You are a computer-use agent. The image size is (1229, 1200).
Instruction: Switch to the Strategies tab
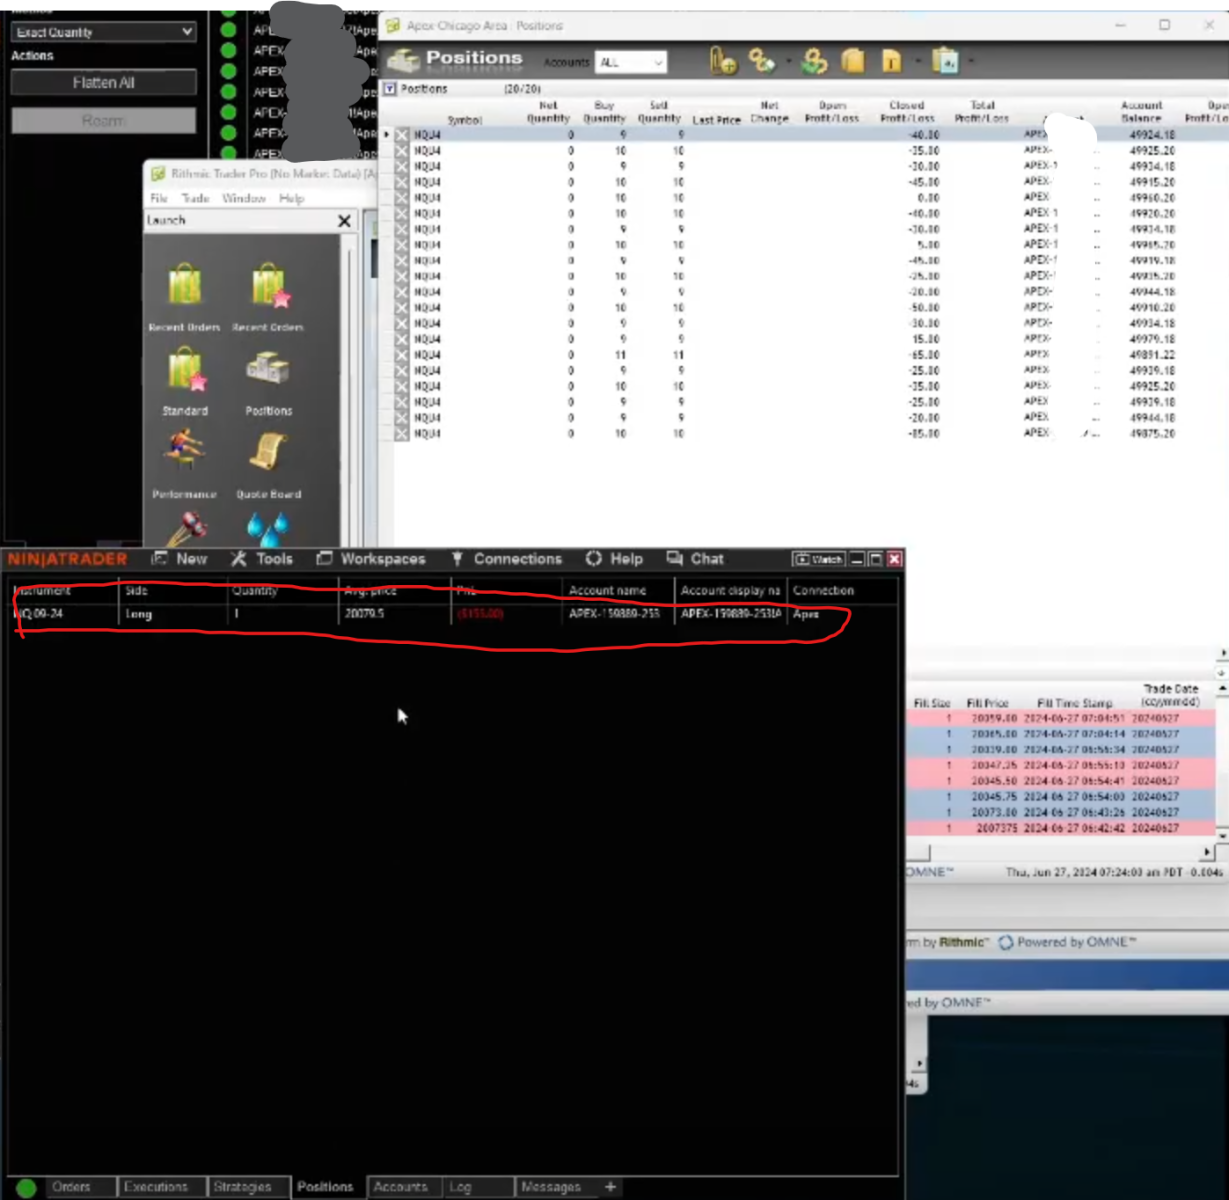click(242, 1187)
